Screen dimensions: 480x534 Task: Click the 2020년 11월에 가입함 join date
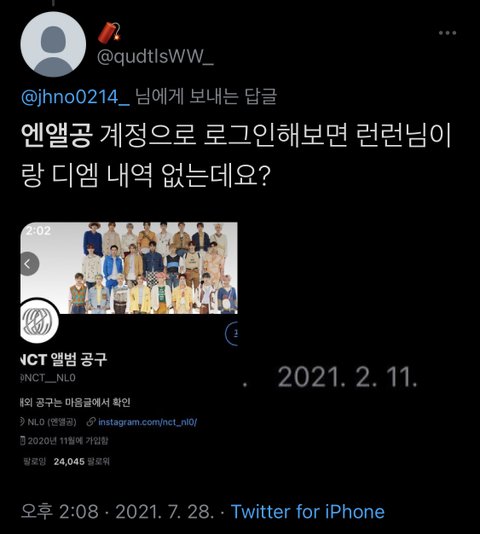coord(64,441)
